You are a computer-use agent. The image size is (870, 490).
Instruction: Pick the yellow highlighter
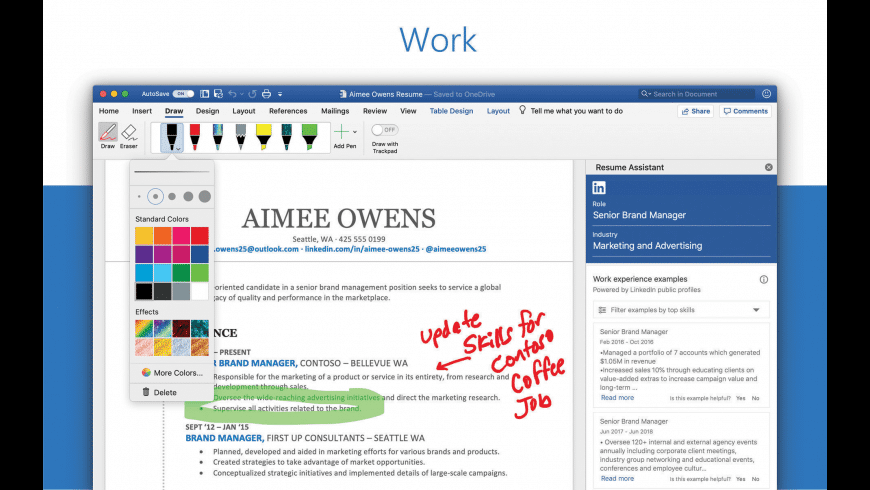pos(264,137)
